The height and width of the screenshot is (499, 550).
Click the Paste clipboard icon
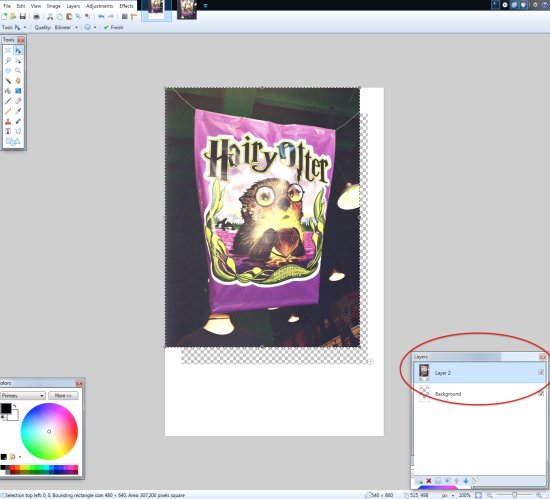pos(69,16)
